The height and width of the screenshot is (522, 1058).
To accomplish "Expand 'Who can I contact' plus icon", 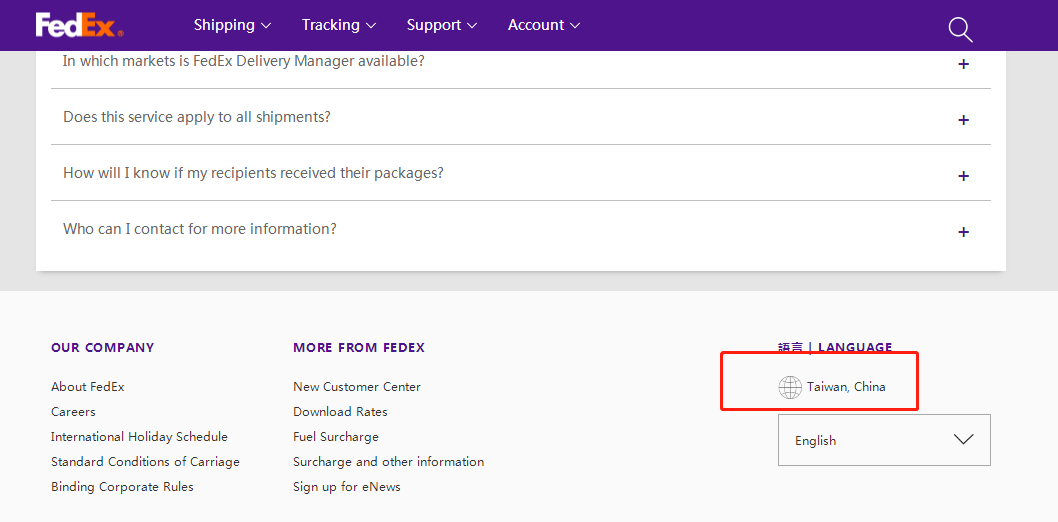I will coord(964,232).
